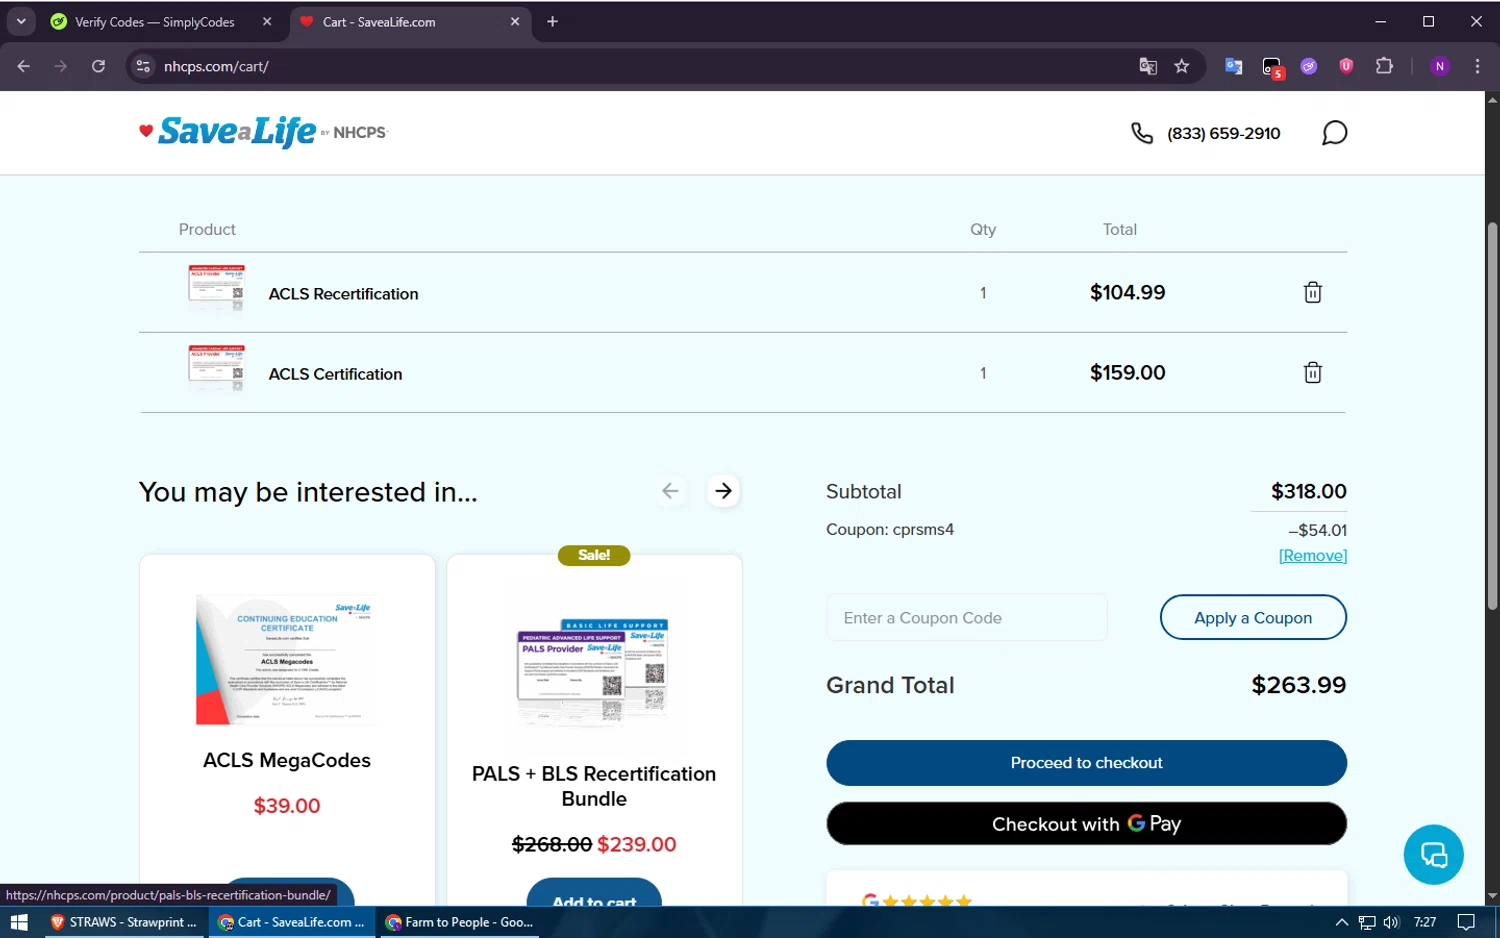Remove the cprsms4 coupon
The height and width of the screenshot is (938, 1500).
click(x=1313, y=555)
